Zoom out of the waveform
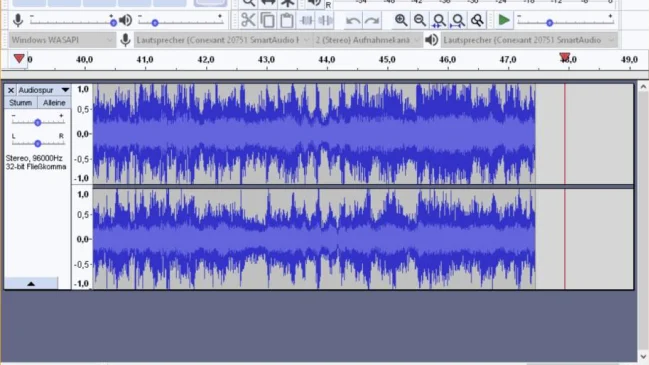The image size is (649, 365). 420,20
